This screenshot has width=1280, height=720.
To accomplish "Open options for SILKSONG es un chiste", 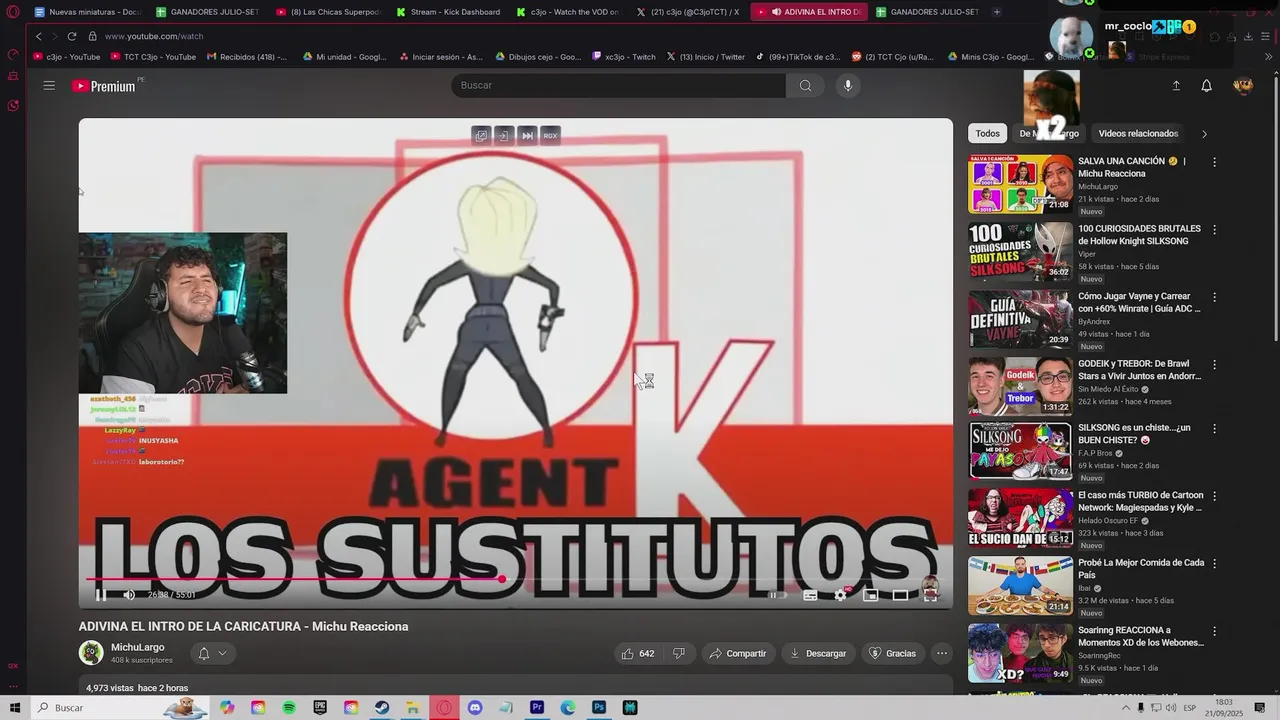I will [1215, 428].
